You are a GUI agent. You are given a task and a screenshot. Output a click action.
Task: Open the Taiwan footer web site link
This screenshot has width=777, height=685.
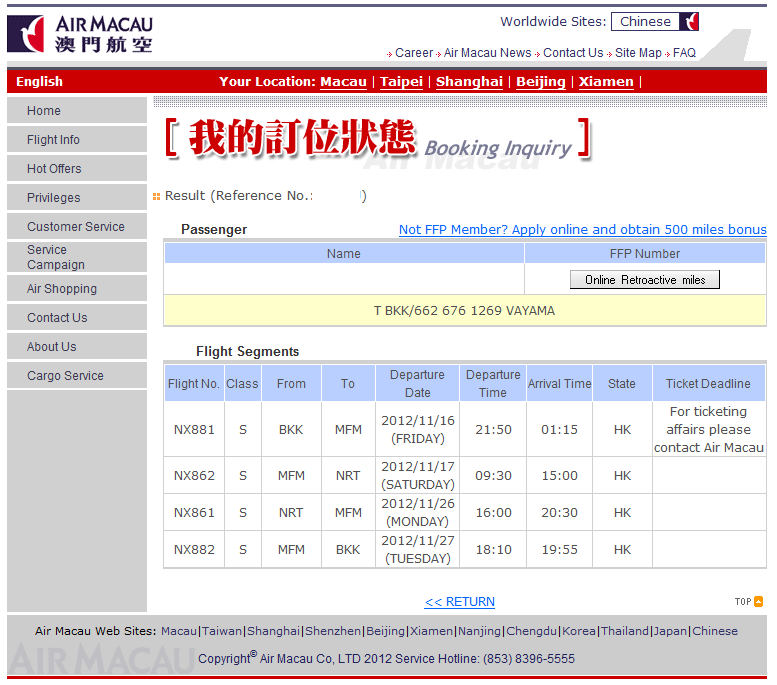point(222,631)
